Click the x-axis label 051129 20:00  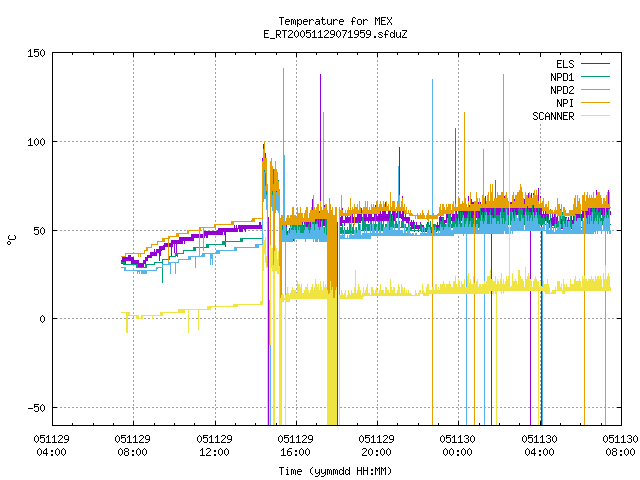tap(376, 446)
